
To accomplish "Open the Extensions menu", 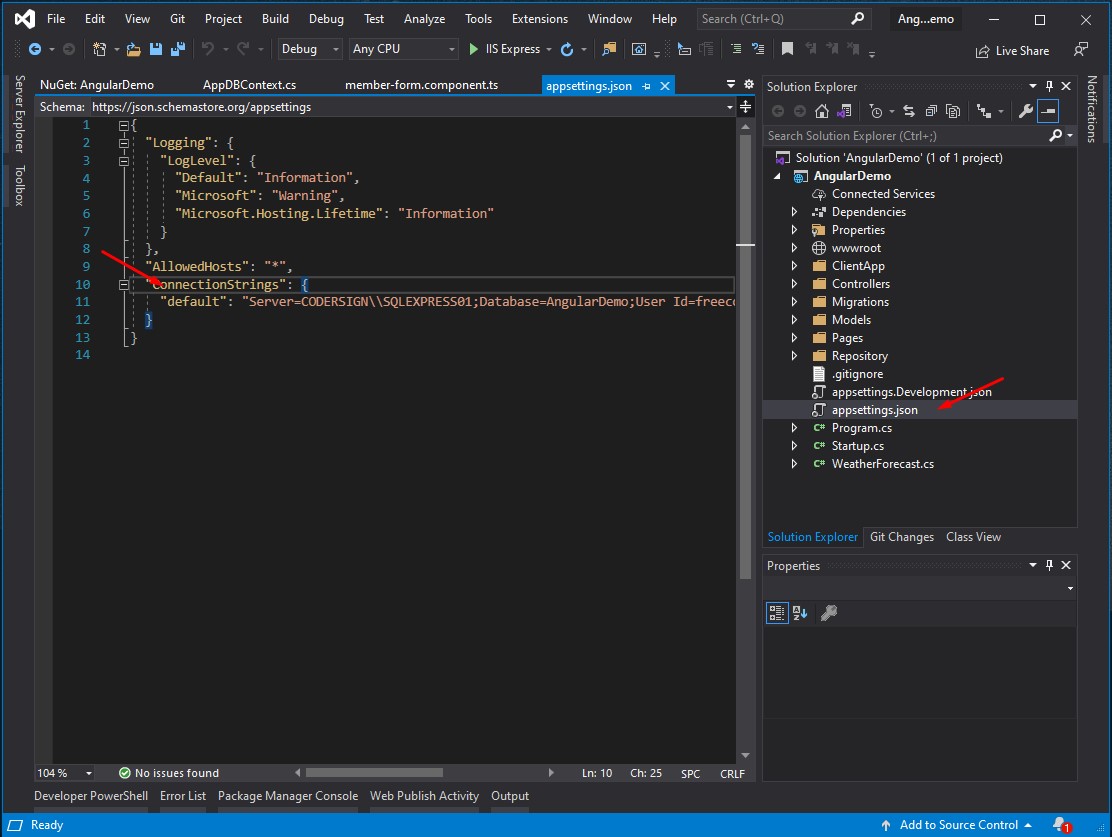I will 539,19.
